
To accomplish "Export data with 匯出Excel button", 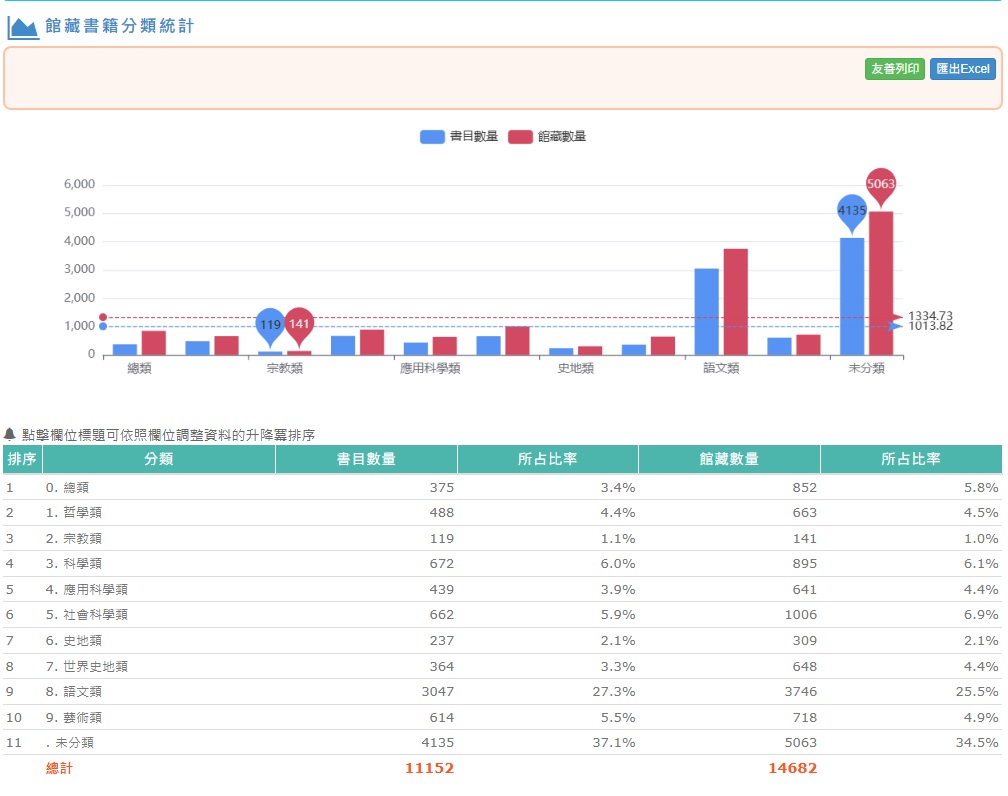I will click(962, 69).
